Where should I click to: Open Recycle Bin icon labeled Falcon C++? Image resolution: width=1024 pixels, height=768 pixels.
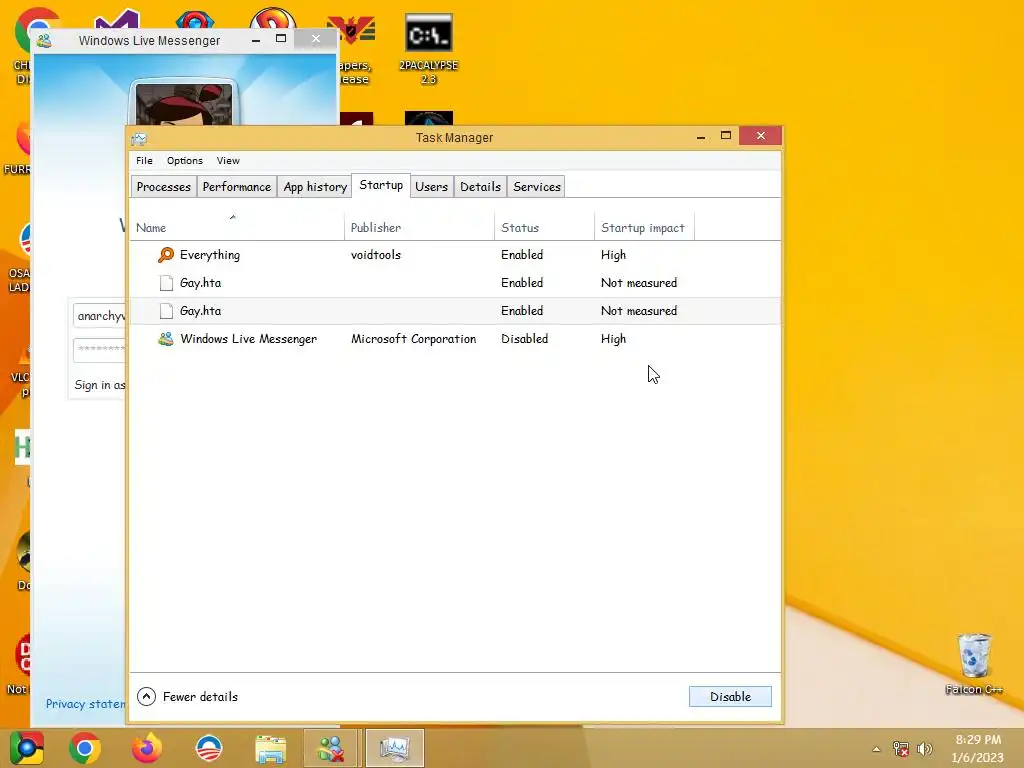[974, 663]
